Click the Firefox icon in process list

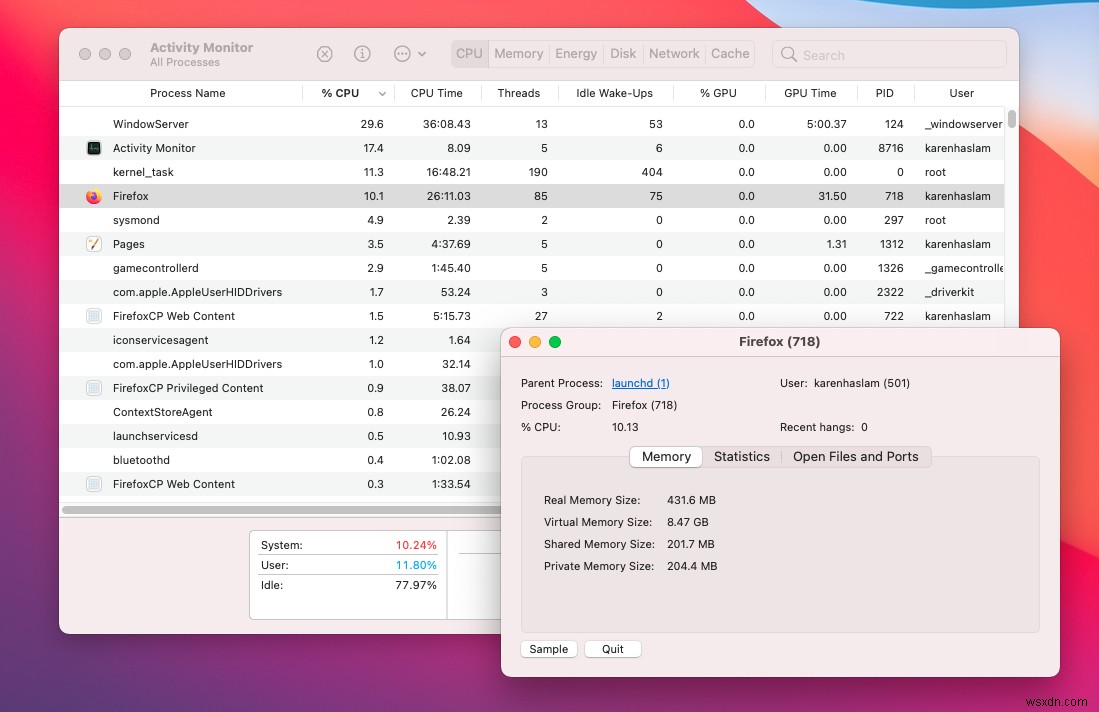pos(94,197)
